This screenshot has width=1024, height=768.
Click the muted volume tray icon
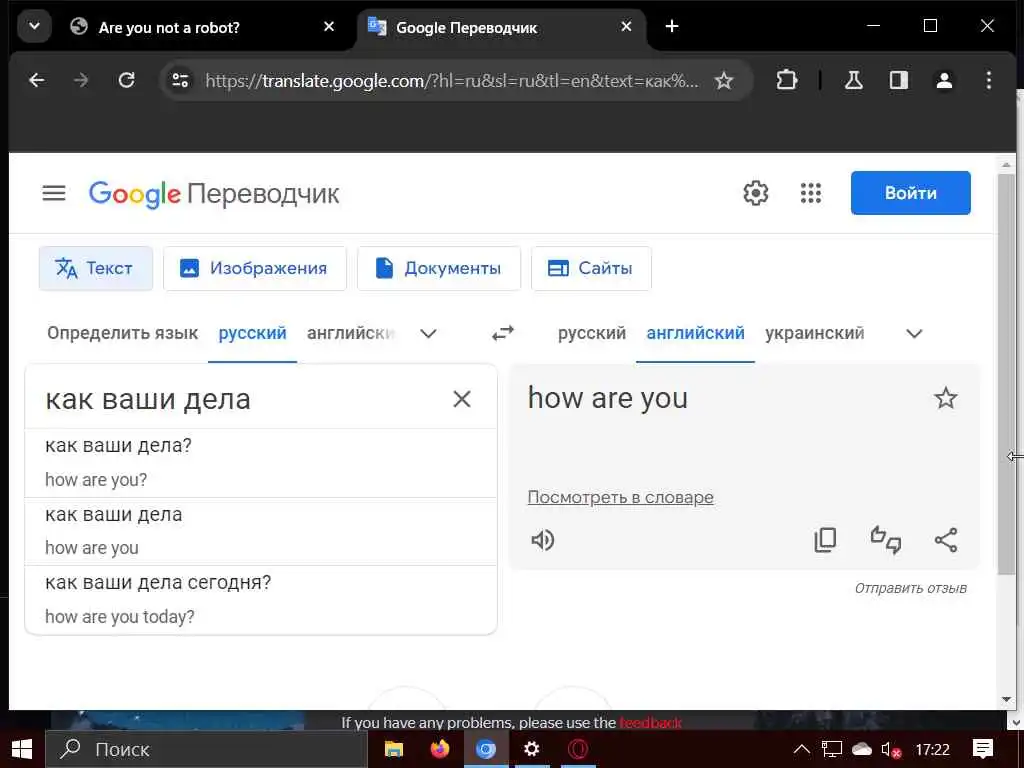click(891, 750)
